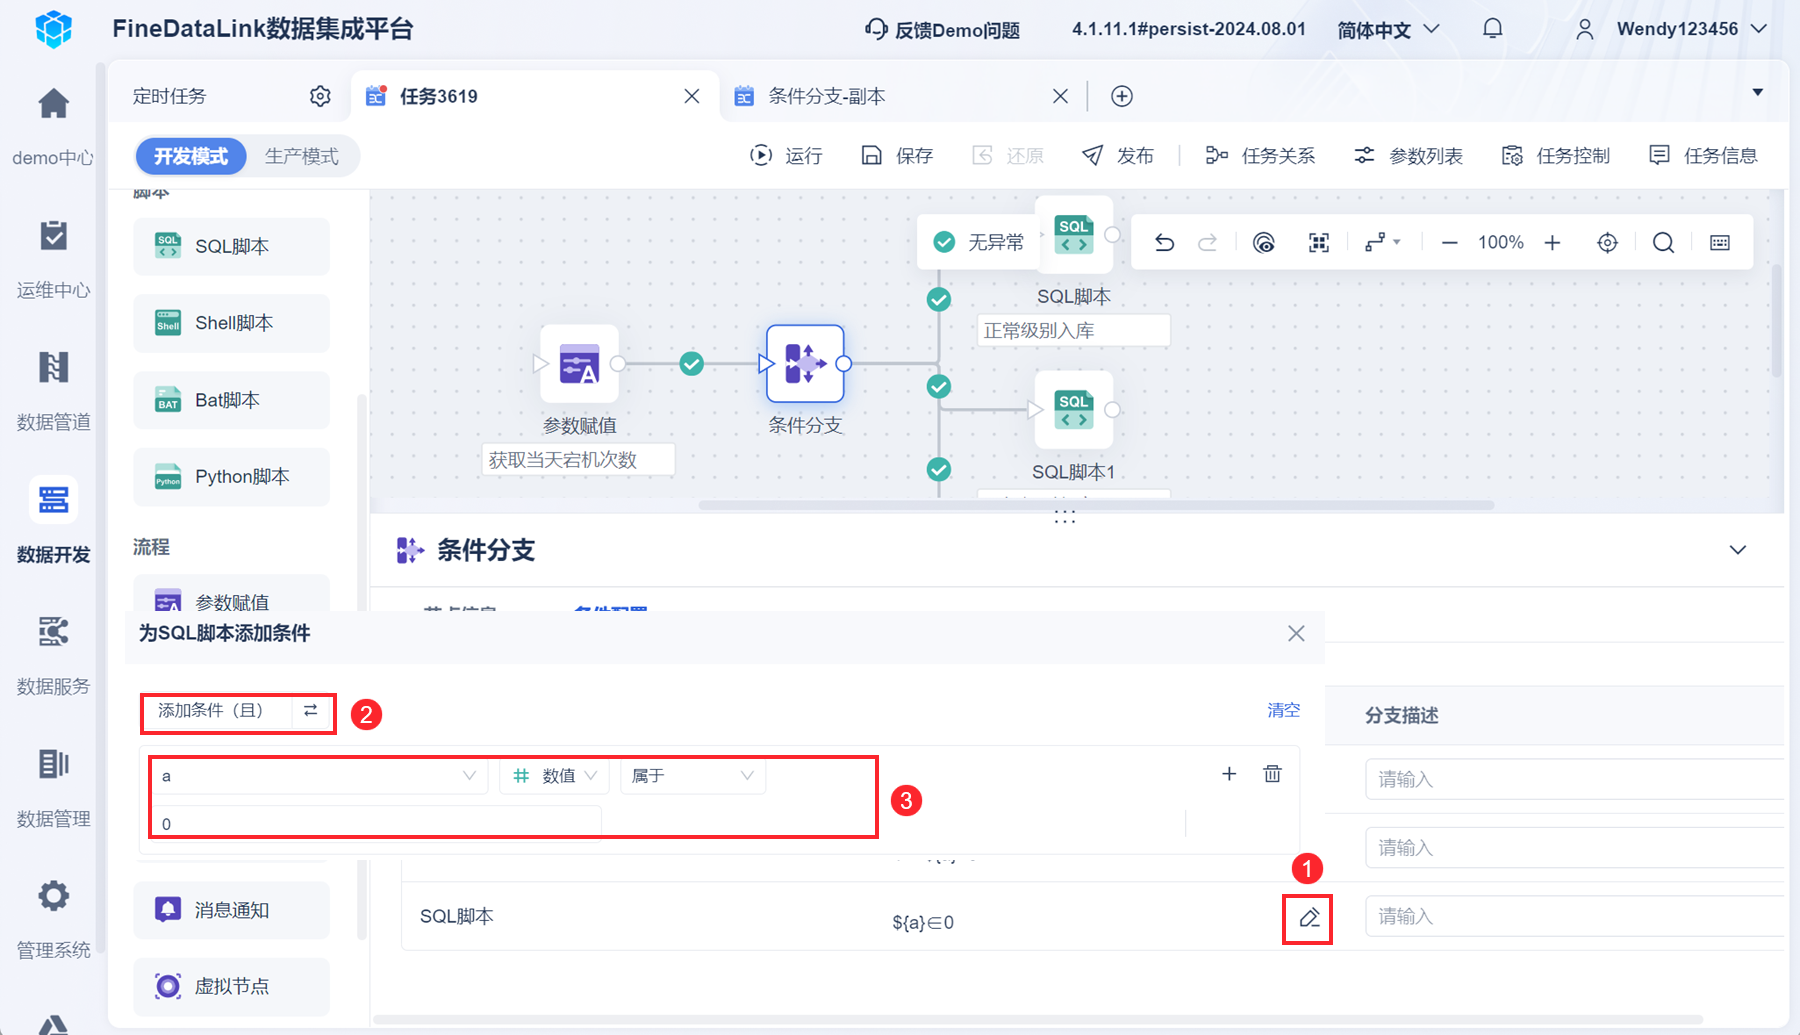Click the edit pencil icon for SQL脚本 row
This screenshot has width=1800, height=1035.
[1309, 918]
